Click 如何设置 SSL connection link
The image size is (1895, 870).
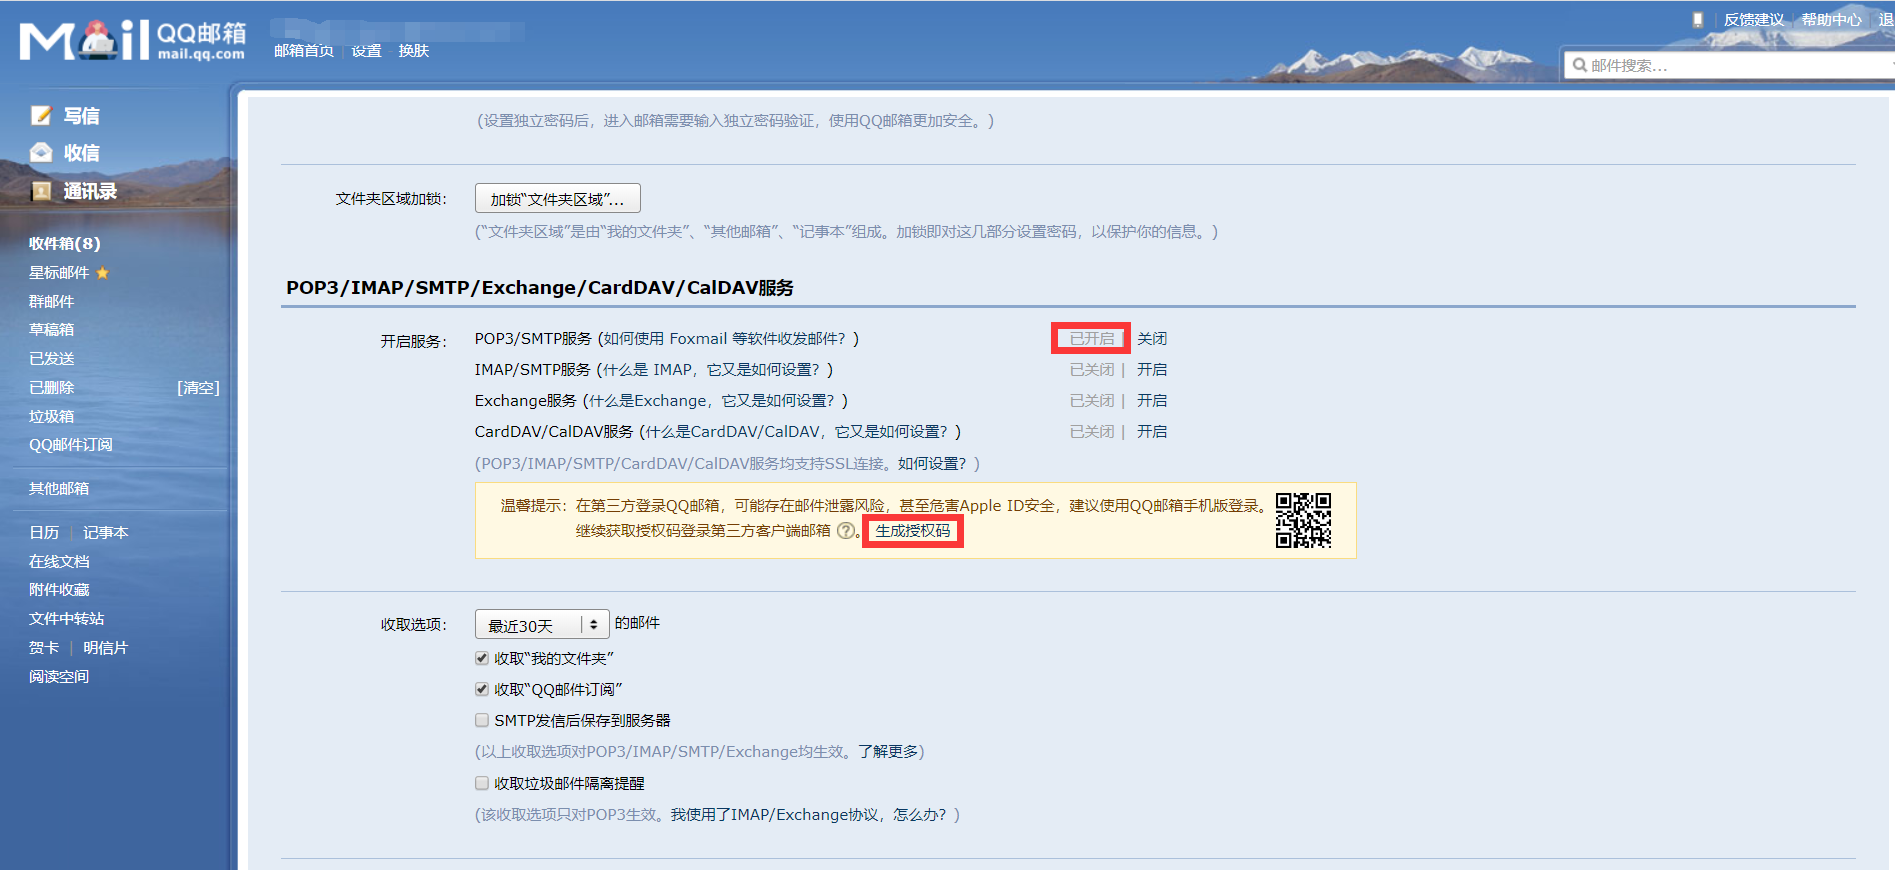coord(932,464)
